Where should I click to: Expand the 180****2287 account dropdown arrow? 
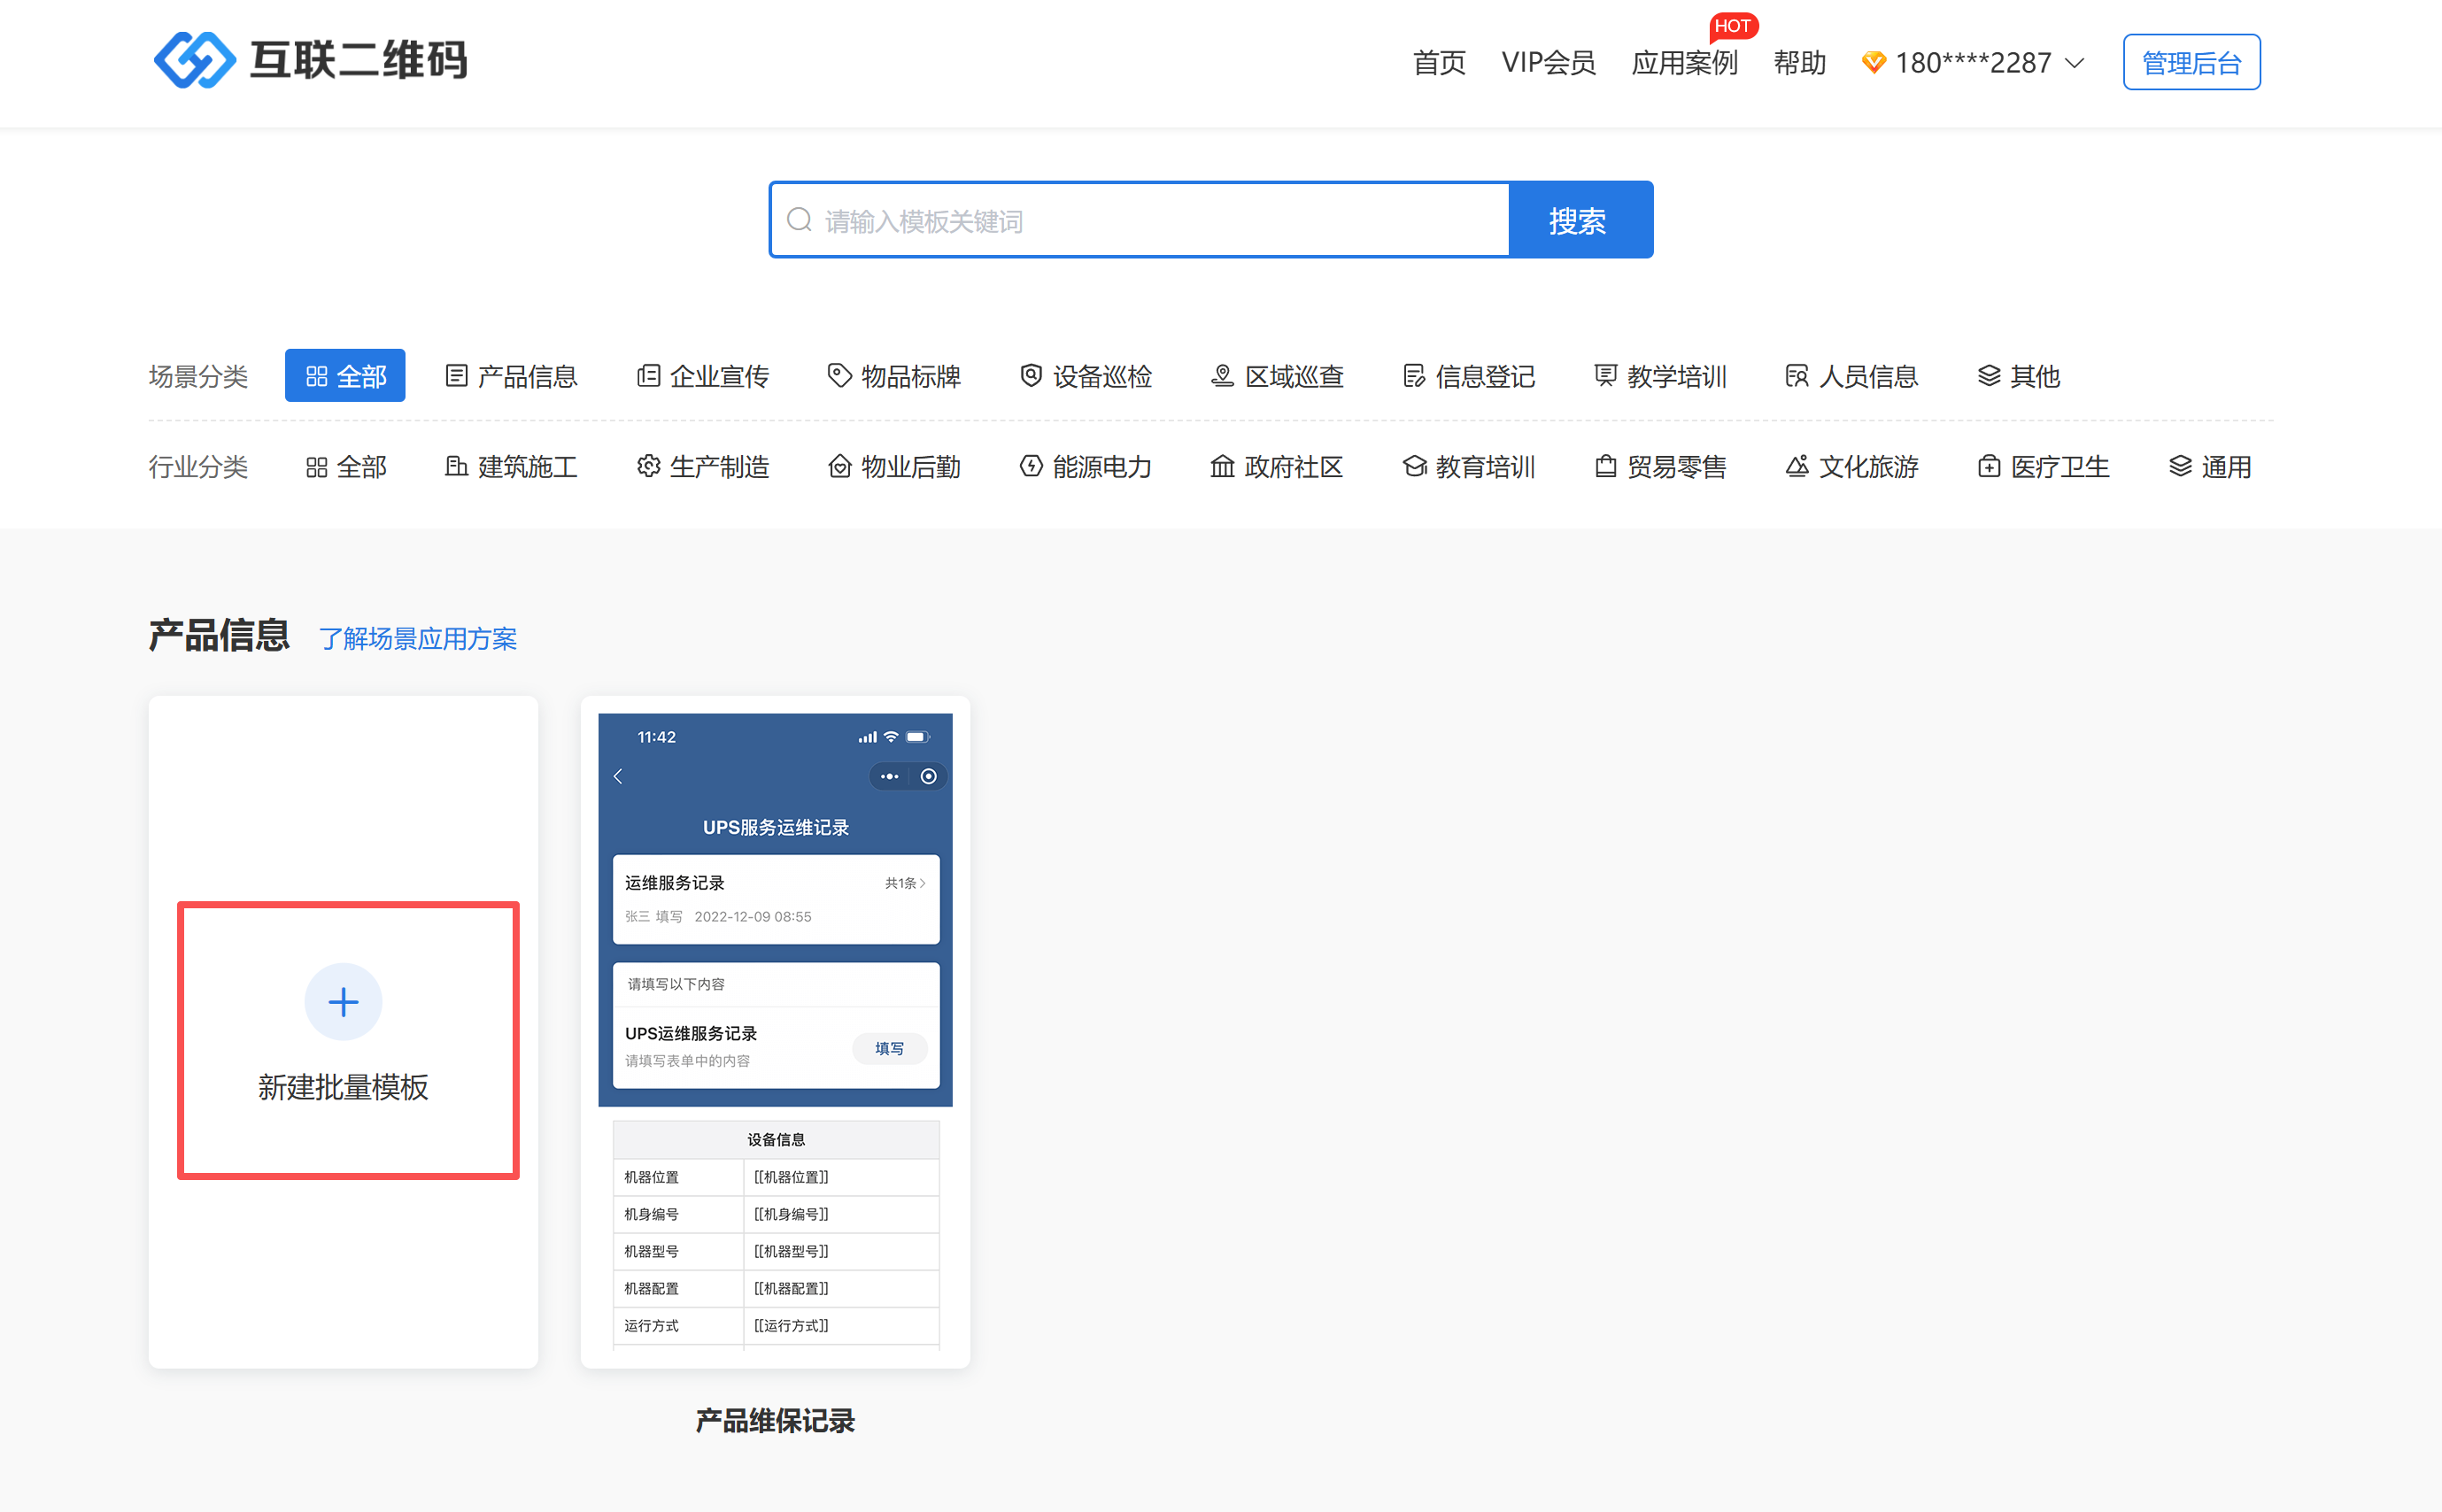point(2075,64)
